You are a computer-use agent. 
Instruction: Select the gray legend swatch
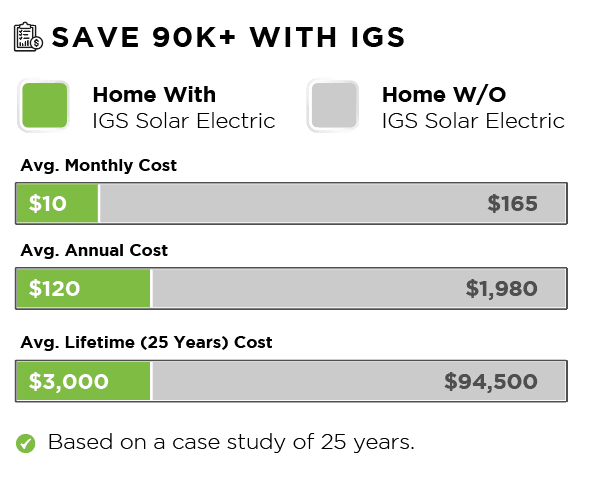(x=333, y=106)
